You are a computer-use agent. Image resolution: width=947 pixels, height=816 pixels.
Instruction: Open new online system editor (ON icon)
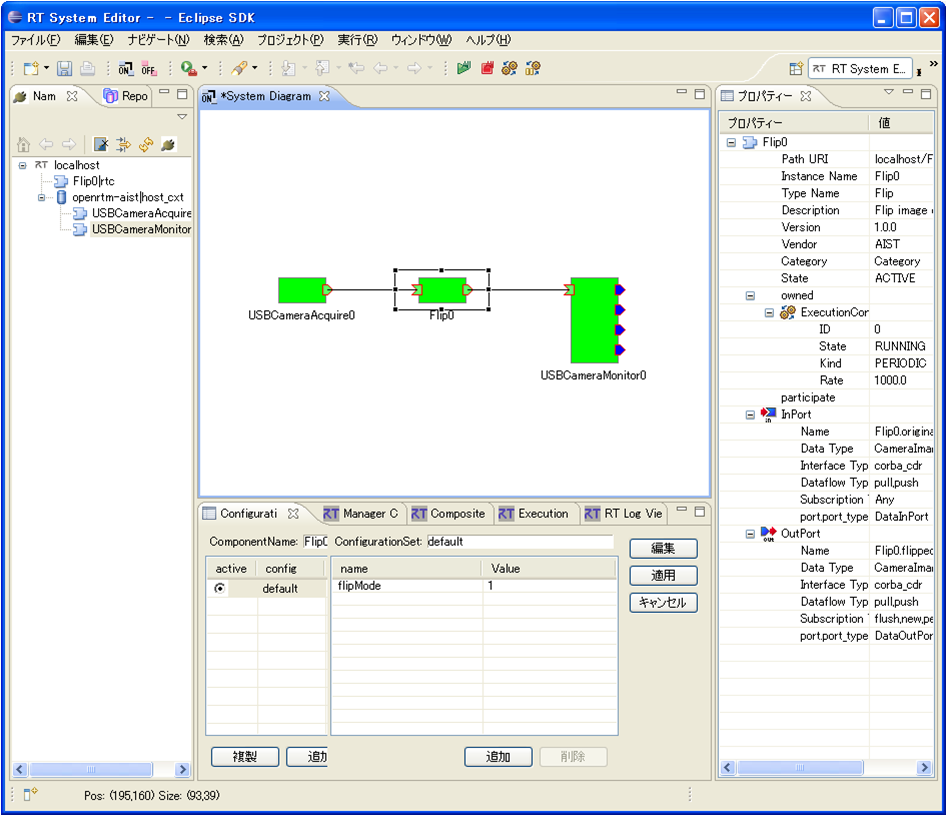pos(125,68)
